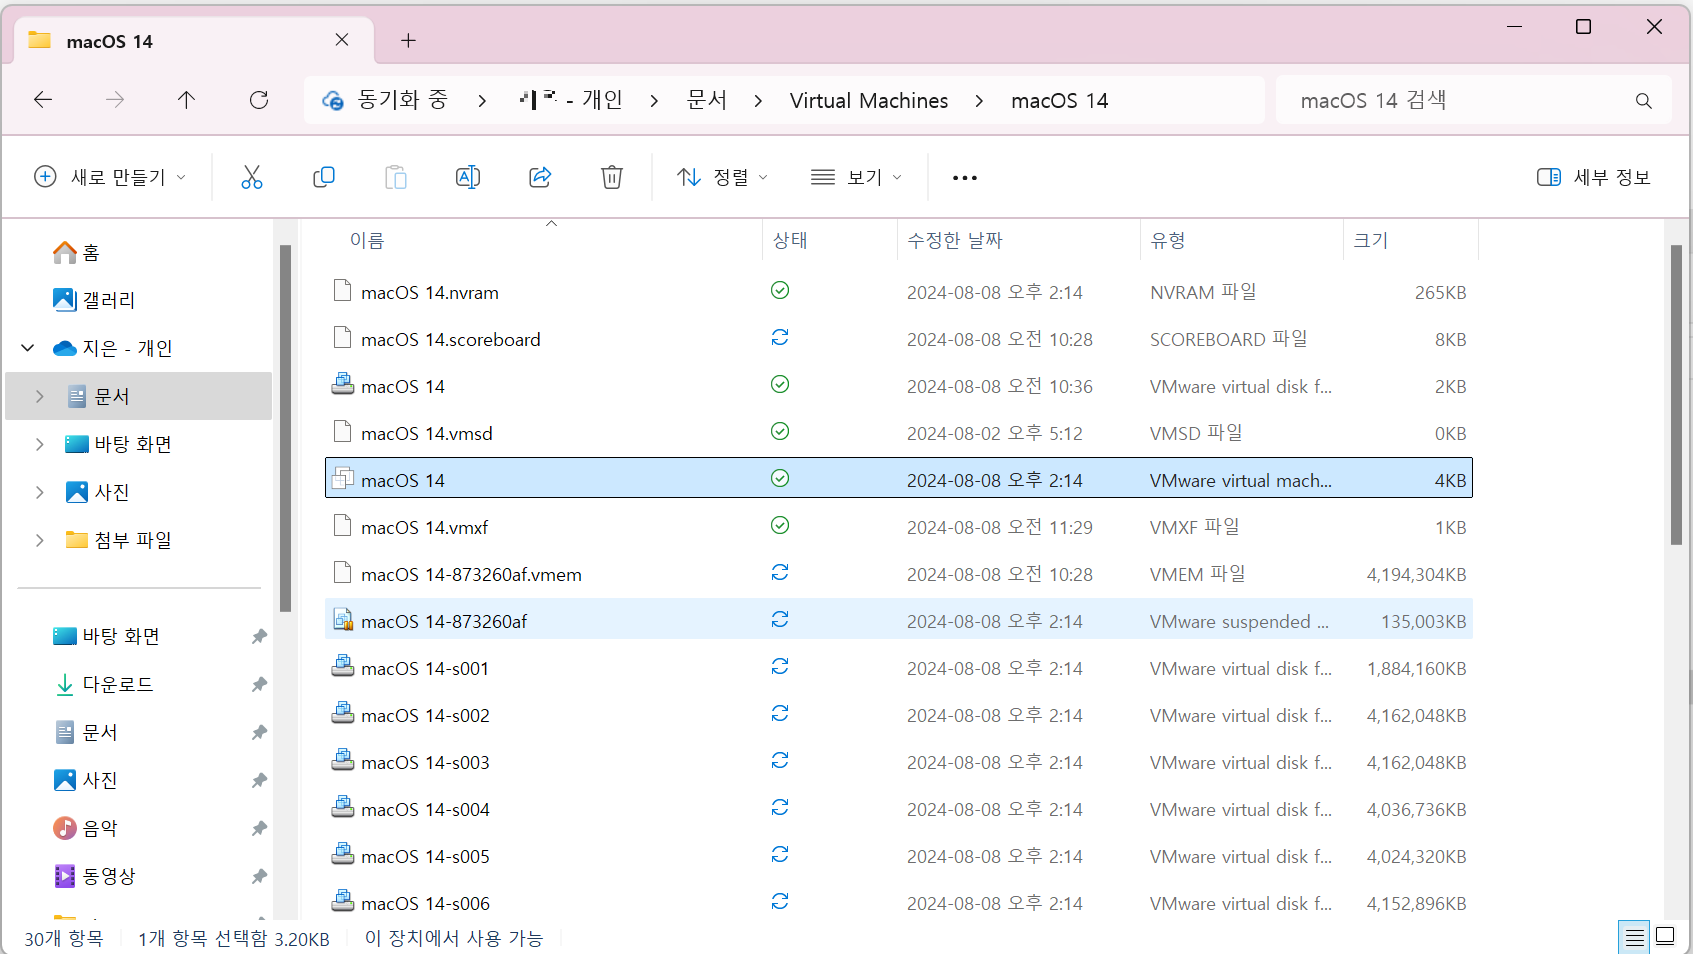Close the macOS 14 tab
This screenshot has height=954, width=1693.
[x=342, y=40]
